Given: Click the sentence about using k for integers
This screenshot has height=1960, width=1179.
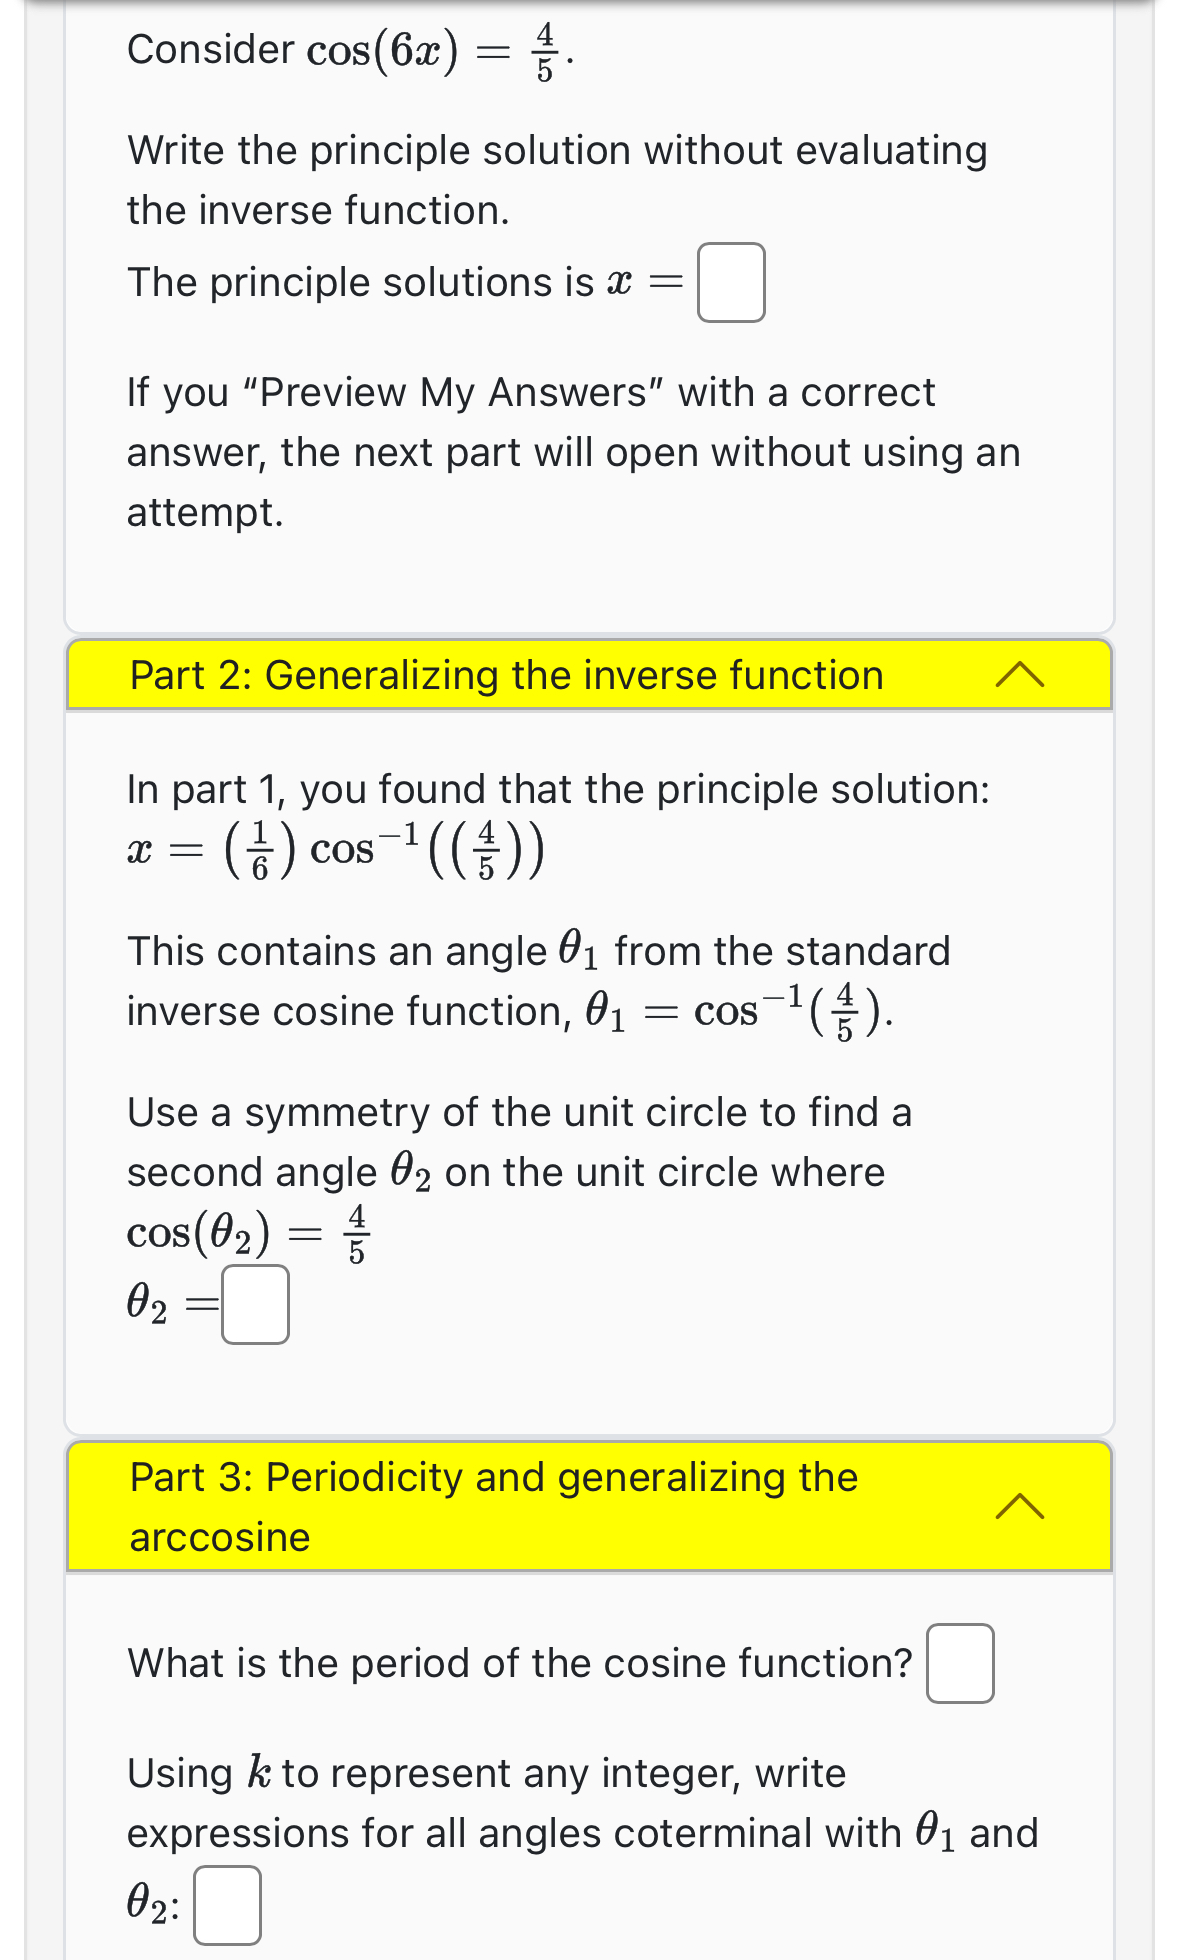Looking at the screenshot, I should pyautogui.click(x=485, y=1772).
